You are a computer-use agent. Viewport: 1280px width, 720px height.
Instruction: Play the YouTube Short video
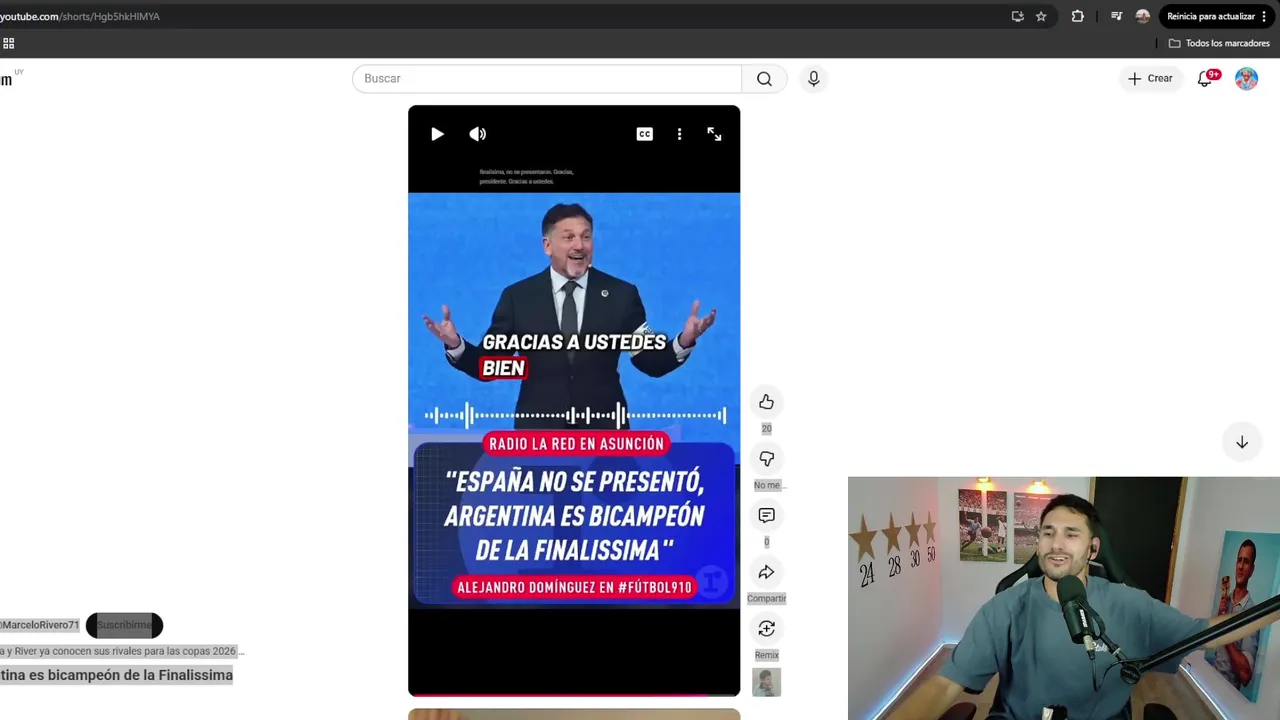437,134
